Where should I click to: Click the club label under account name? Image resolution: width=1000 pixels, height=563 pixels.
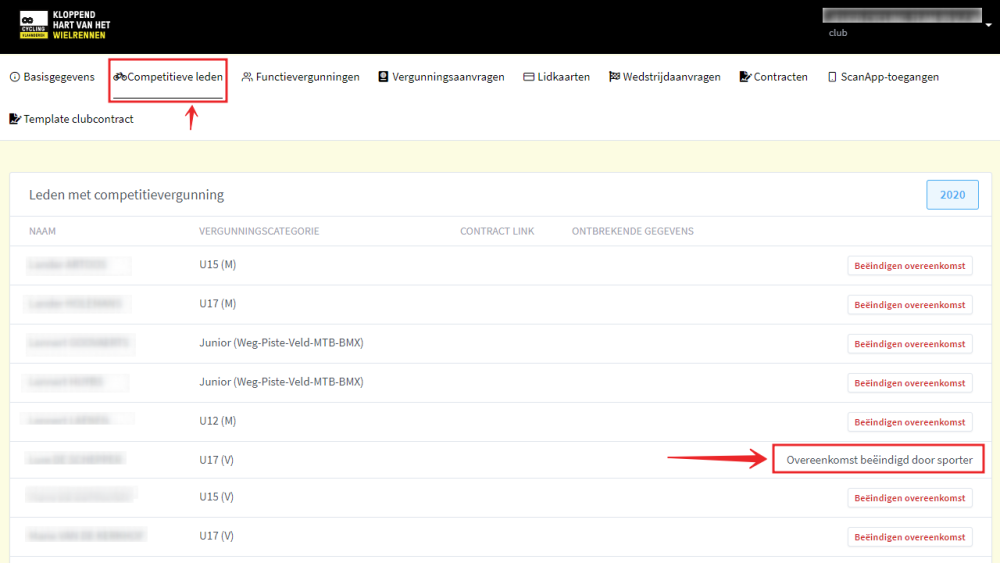(837, 33)
